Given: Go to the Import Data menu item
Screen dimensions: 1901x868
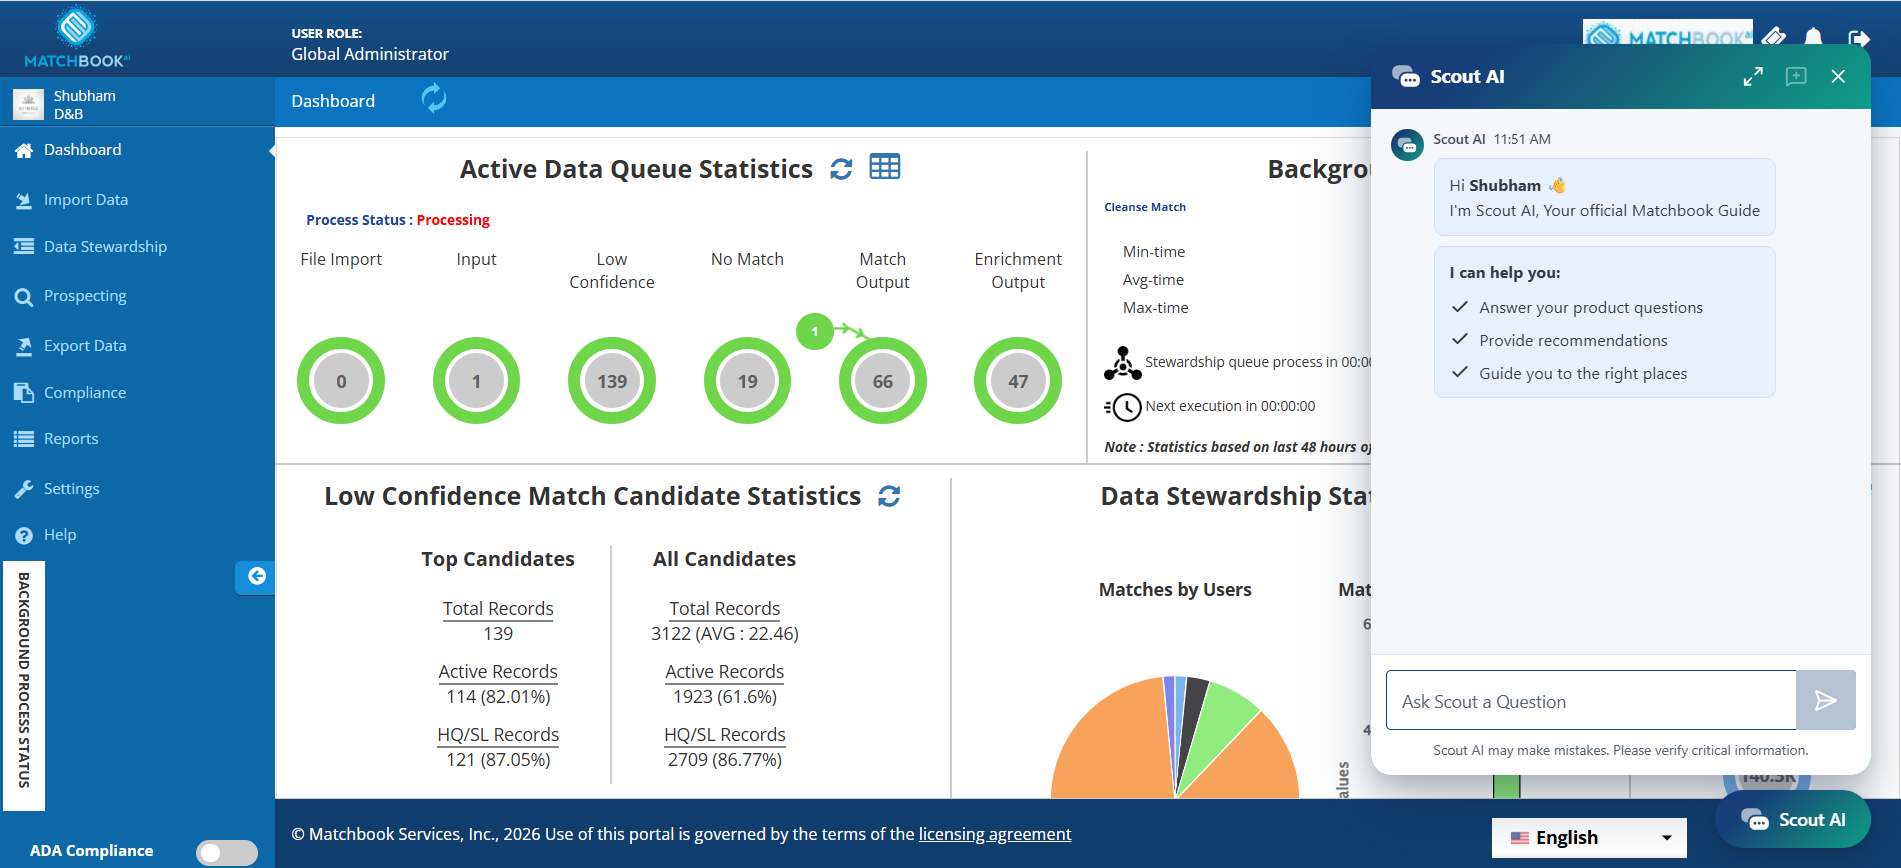Looking at the screenshot, I should pos(86,200).
